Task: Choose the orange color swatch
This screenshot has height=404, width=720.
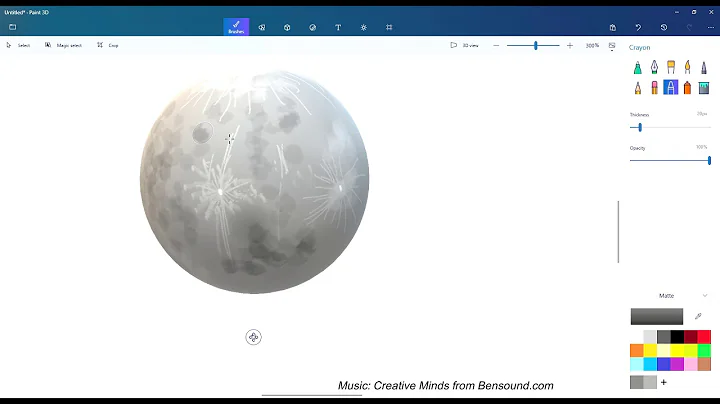Action: (636, 351)
